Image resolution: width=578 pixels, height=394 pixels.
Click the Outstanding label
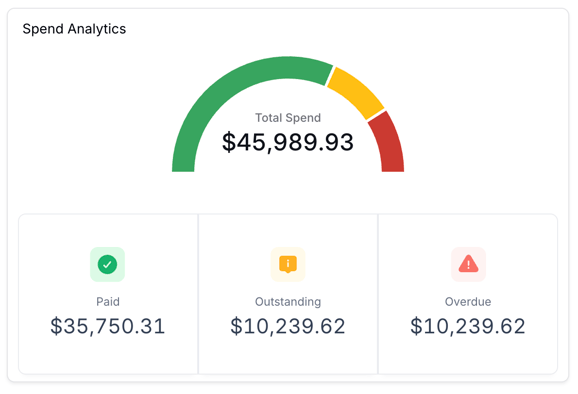pyautogui.click(x=288, y=301)
